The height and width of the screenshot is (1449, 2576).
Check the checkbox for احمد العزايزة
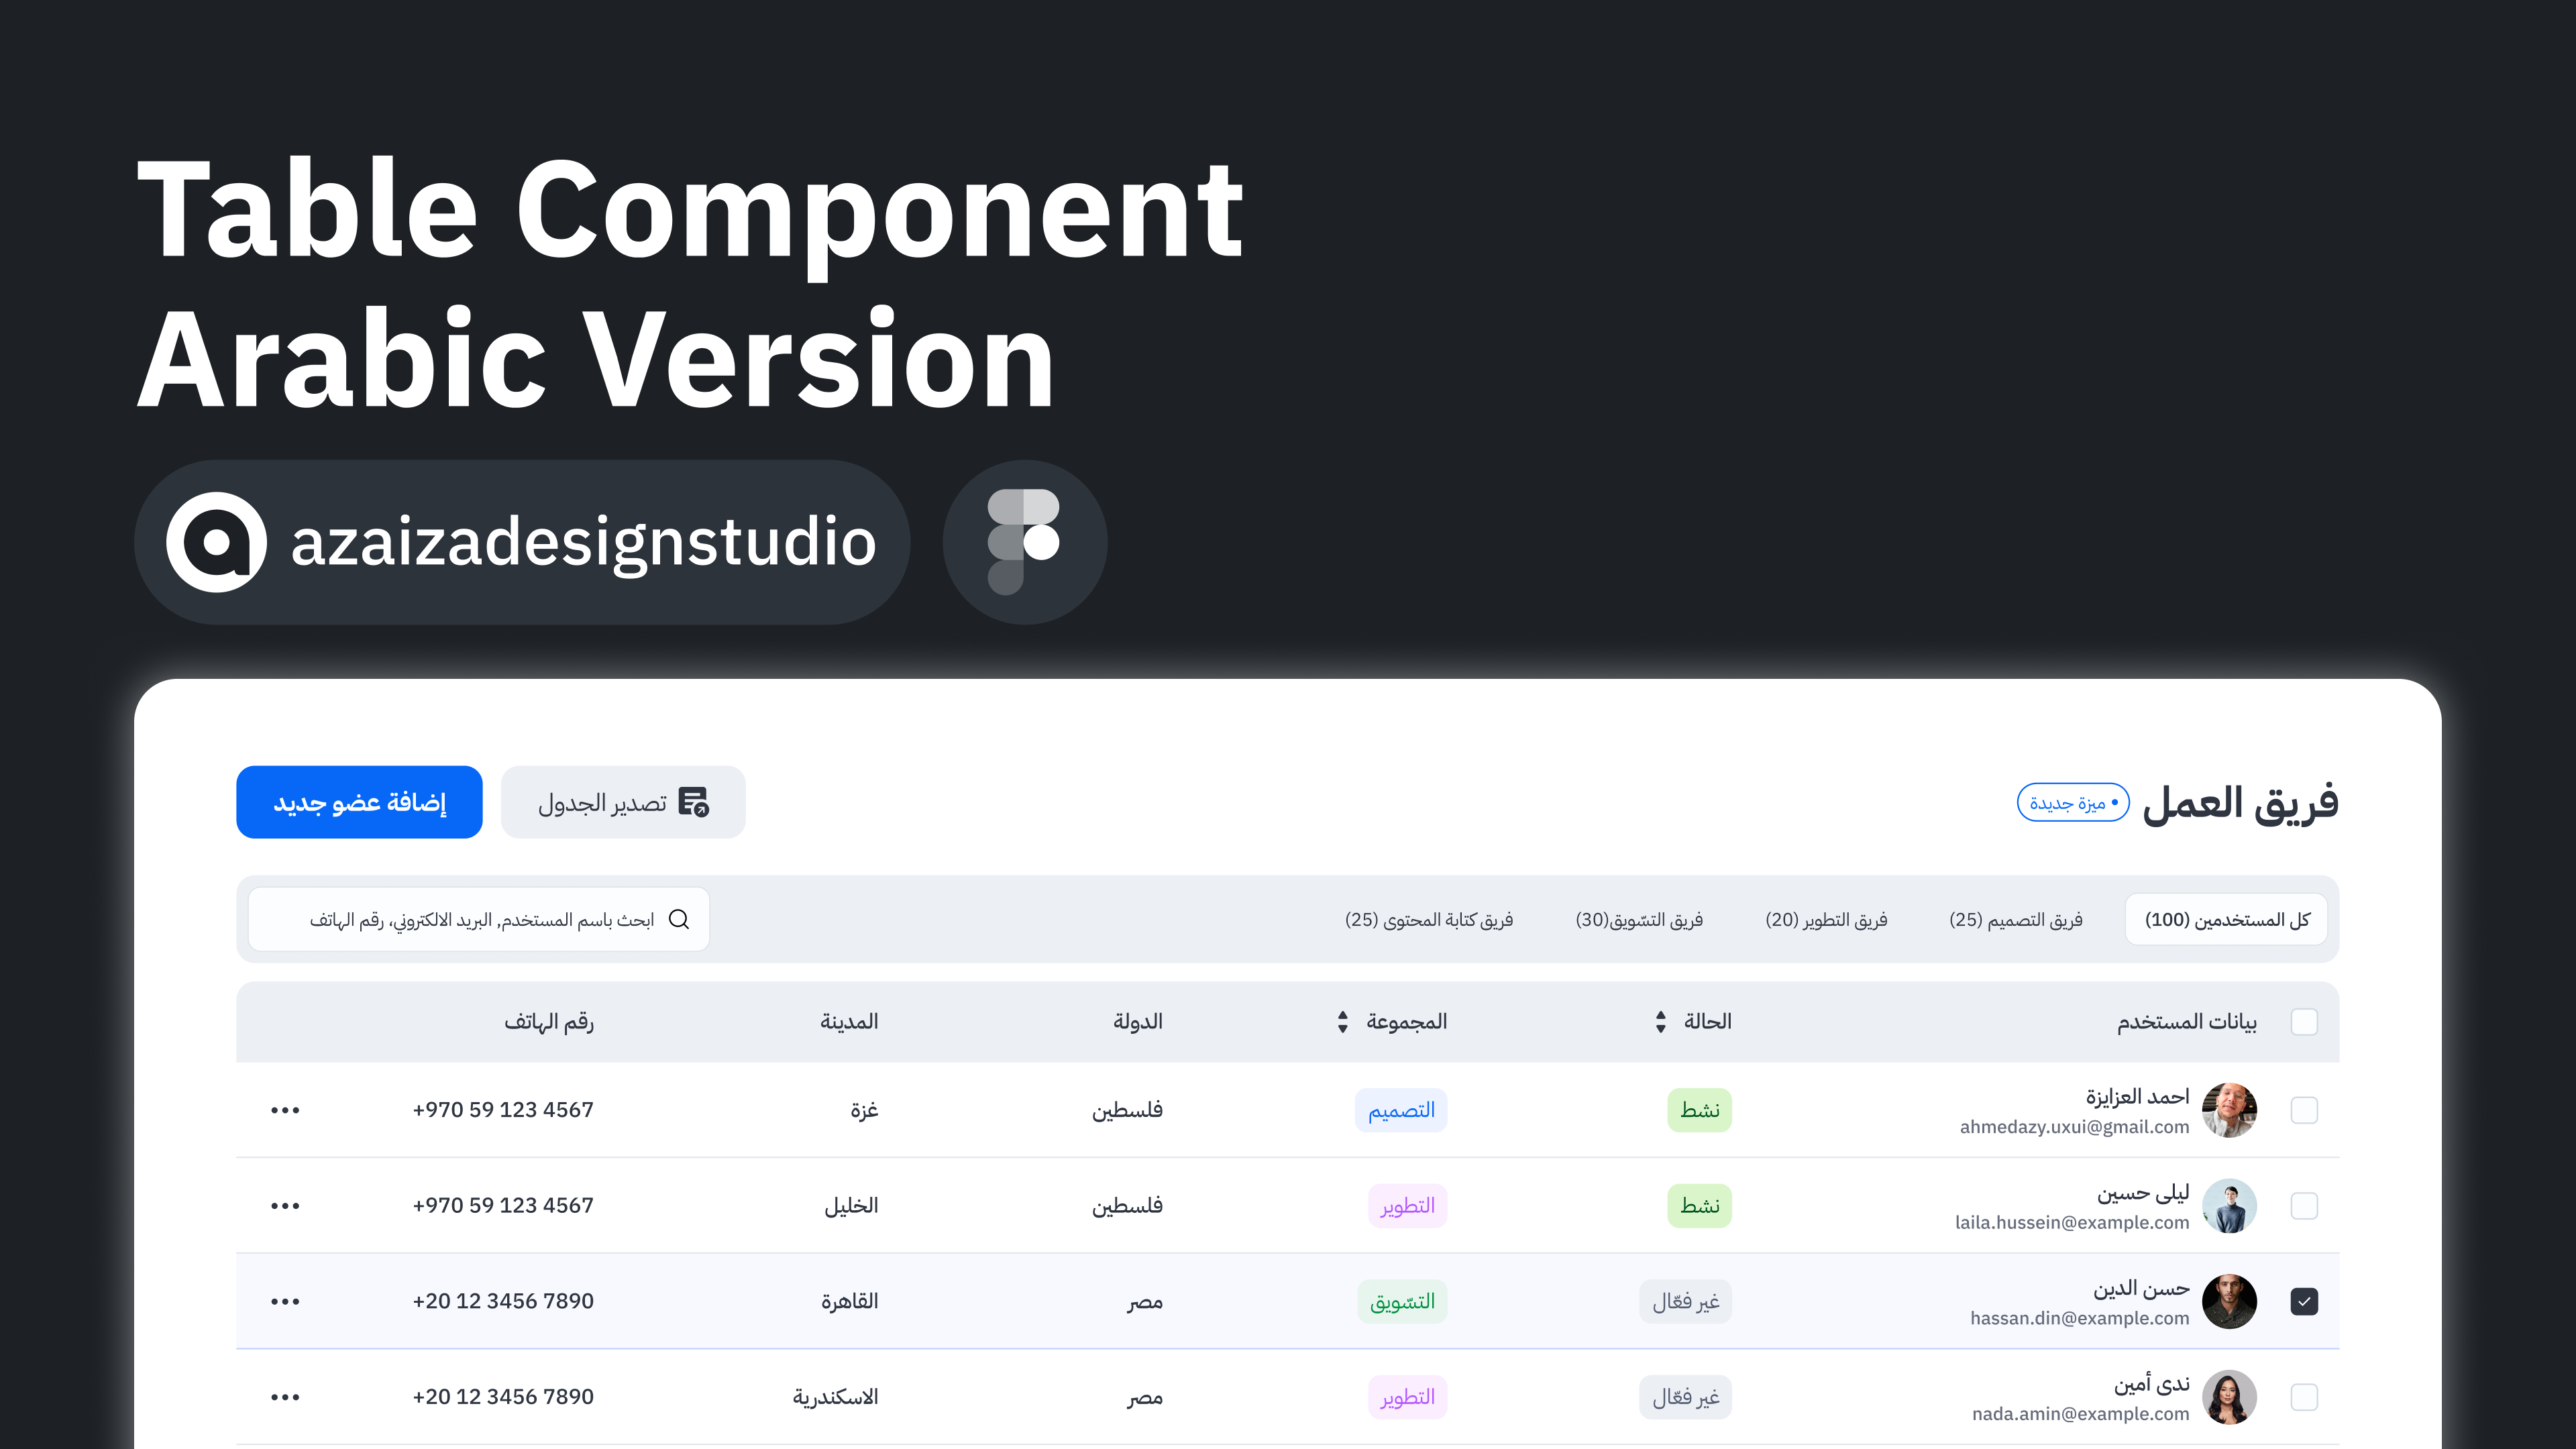[2305, 1110]
